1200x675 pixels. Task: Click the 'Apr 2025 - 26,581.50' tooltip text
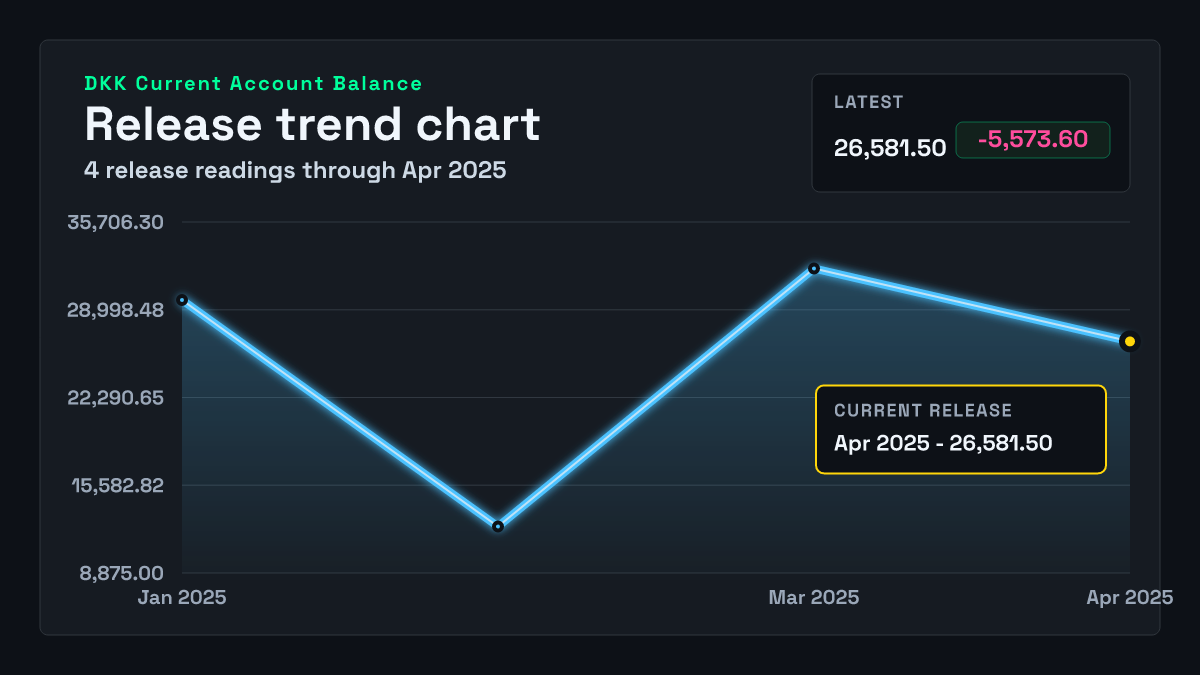(943, 443)
